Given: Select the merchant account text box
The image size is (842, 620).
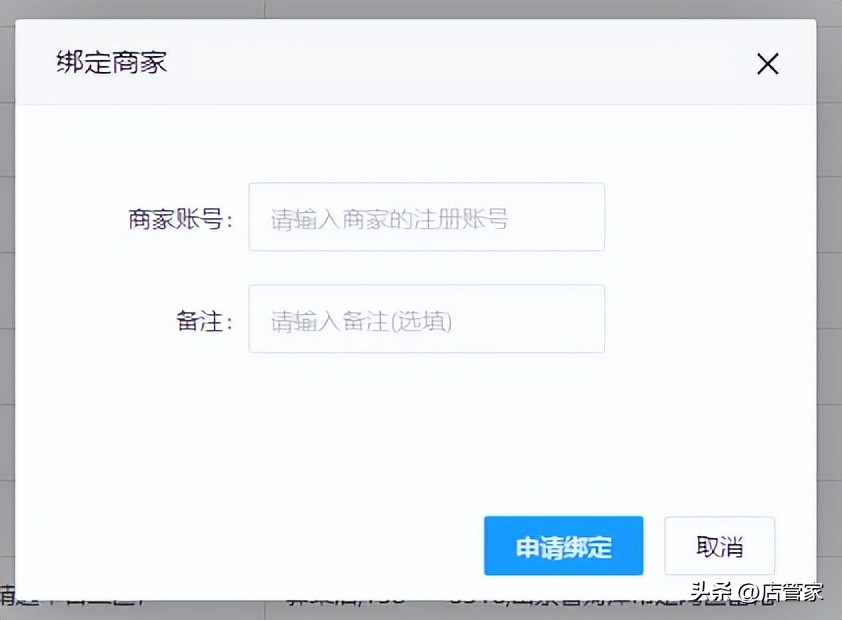Looking at the screenshot, I should tap(426, 217).
